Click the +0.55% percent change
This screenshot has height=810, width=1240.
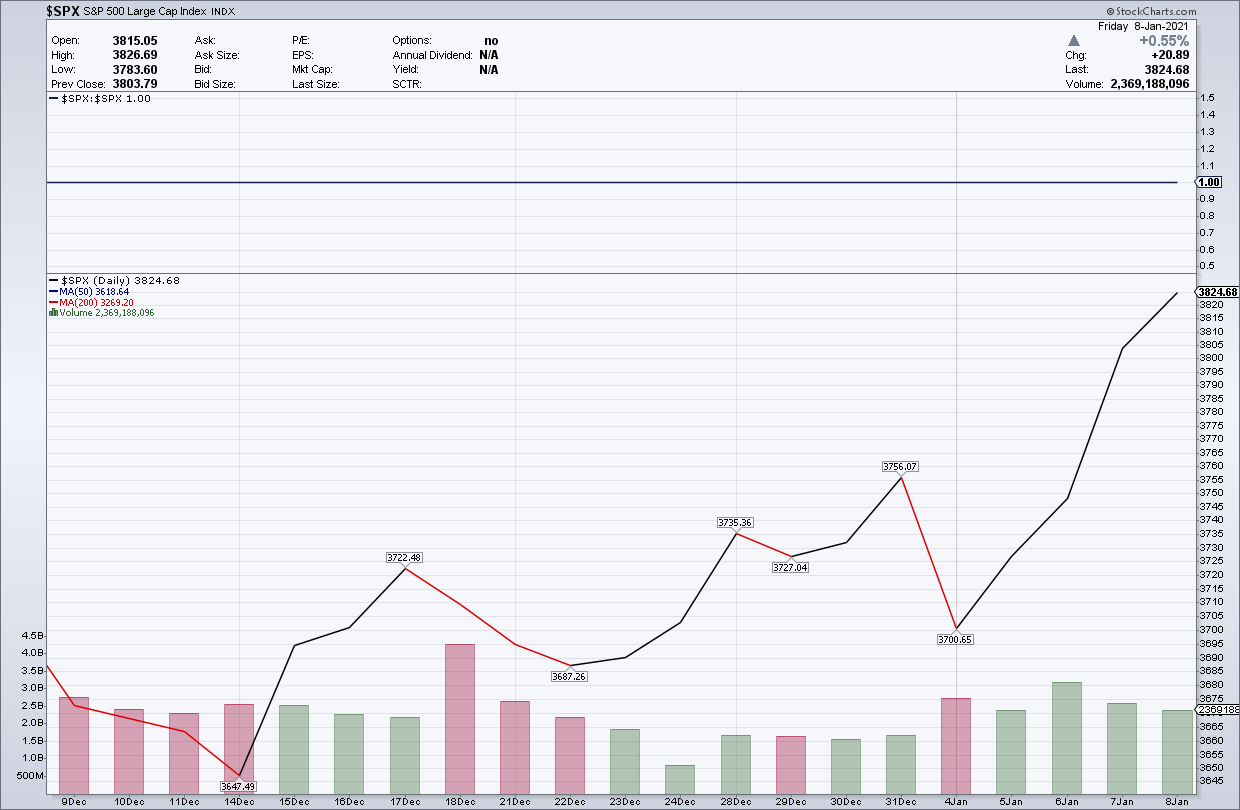(x=1164, y=41)
